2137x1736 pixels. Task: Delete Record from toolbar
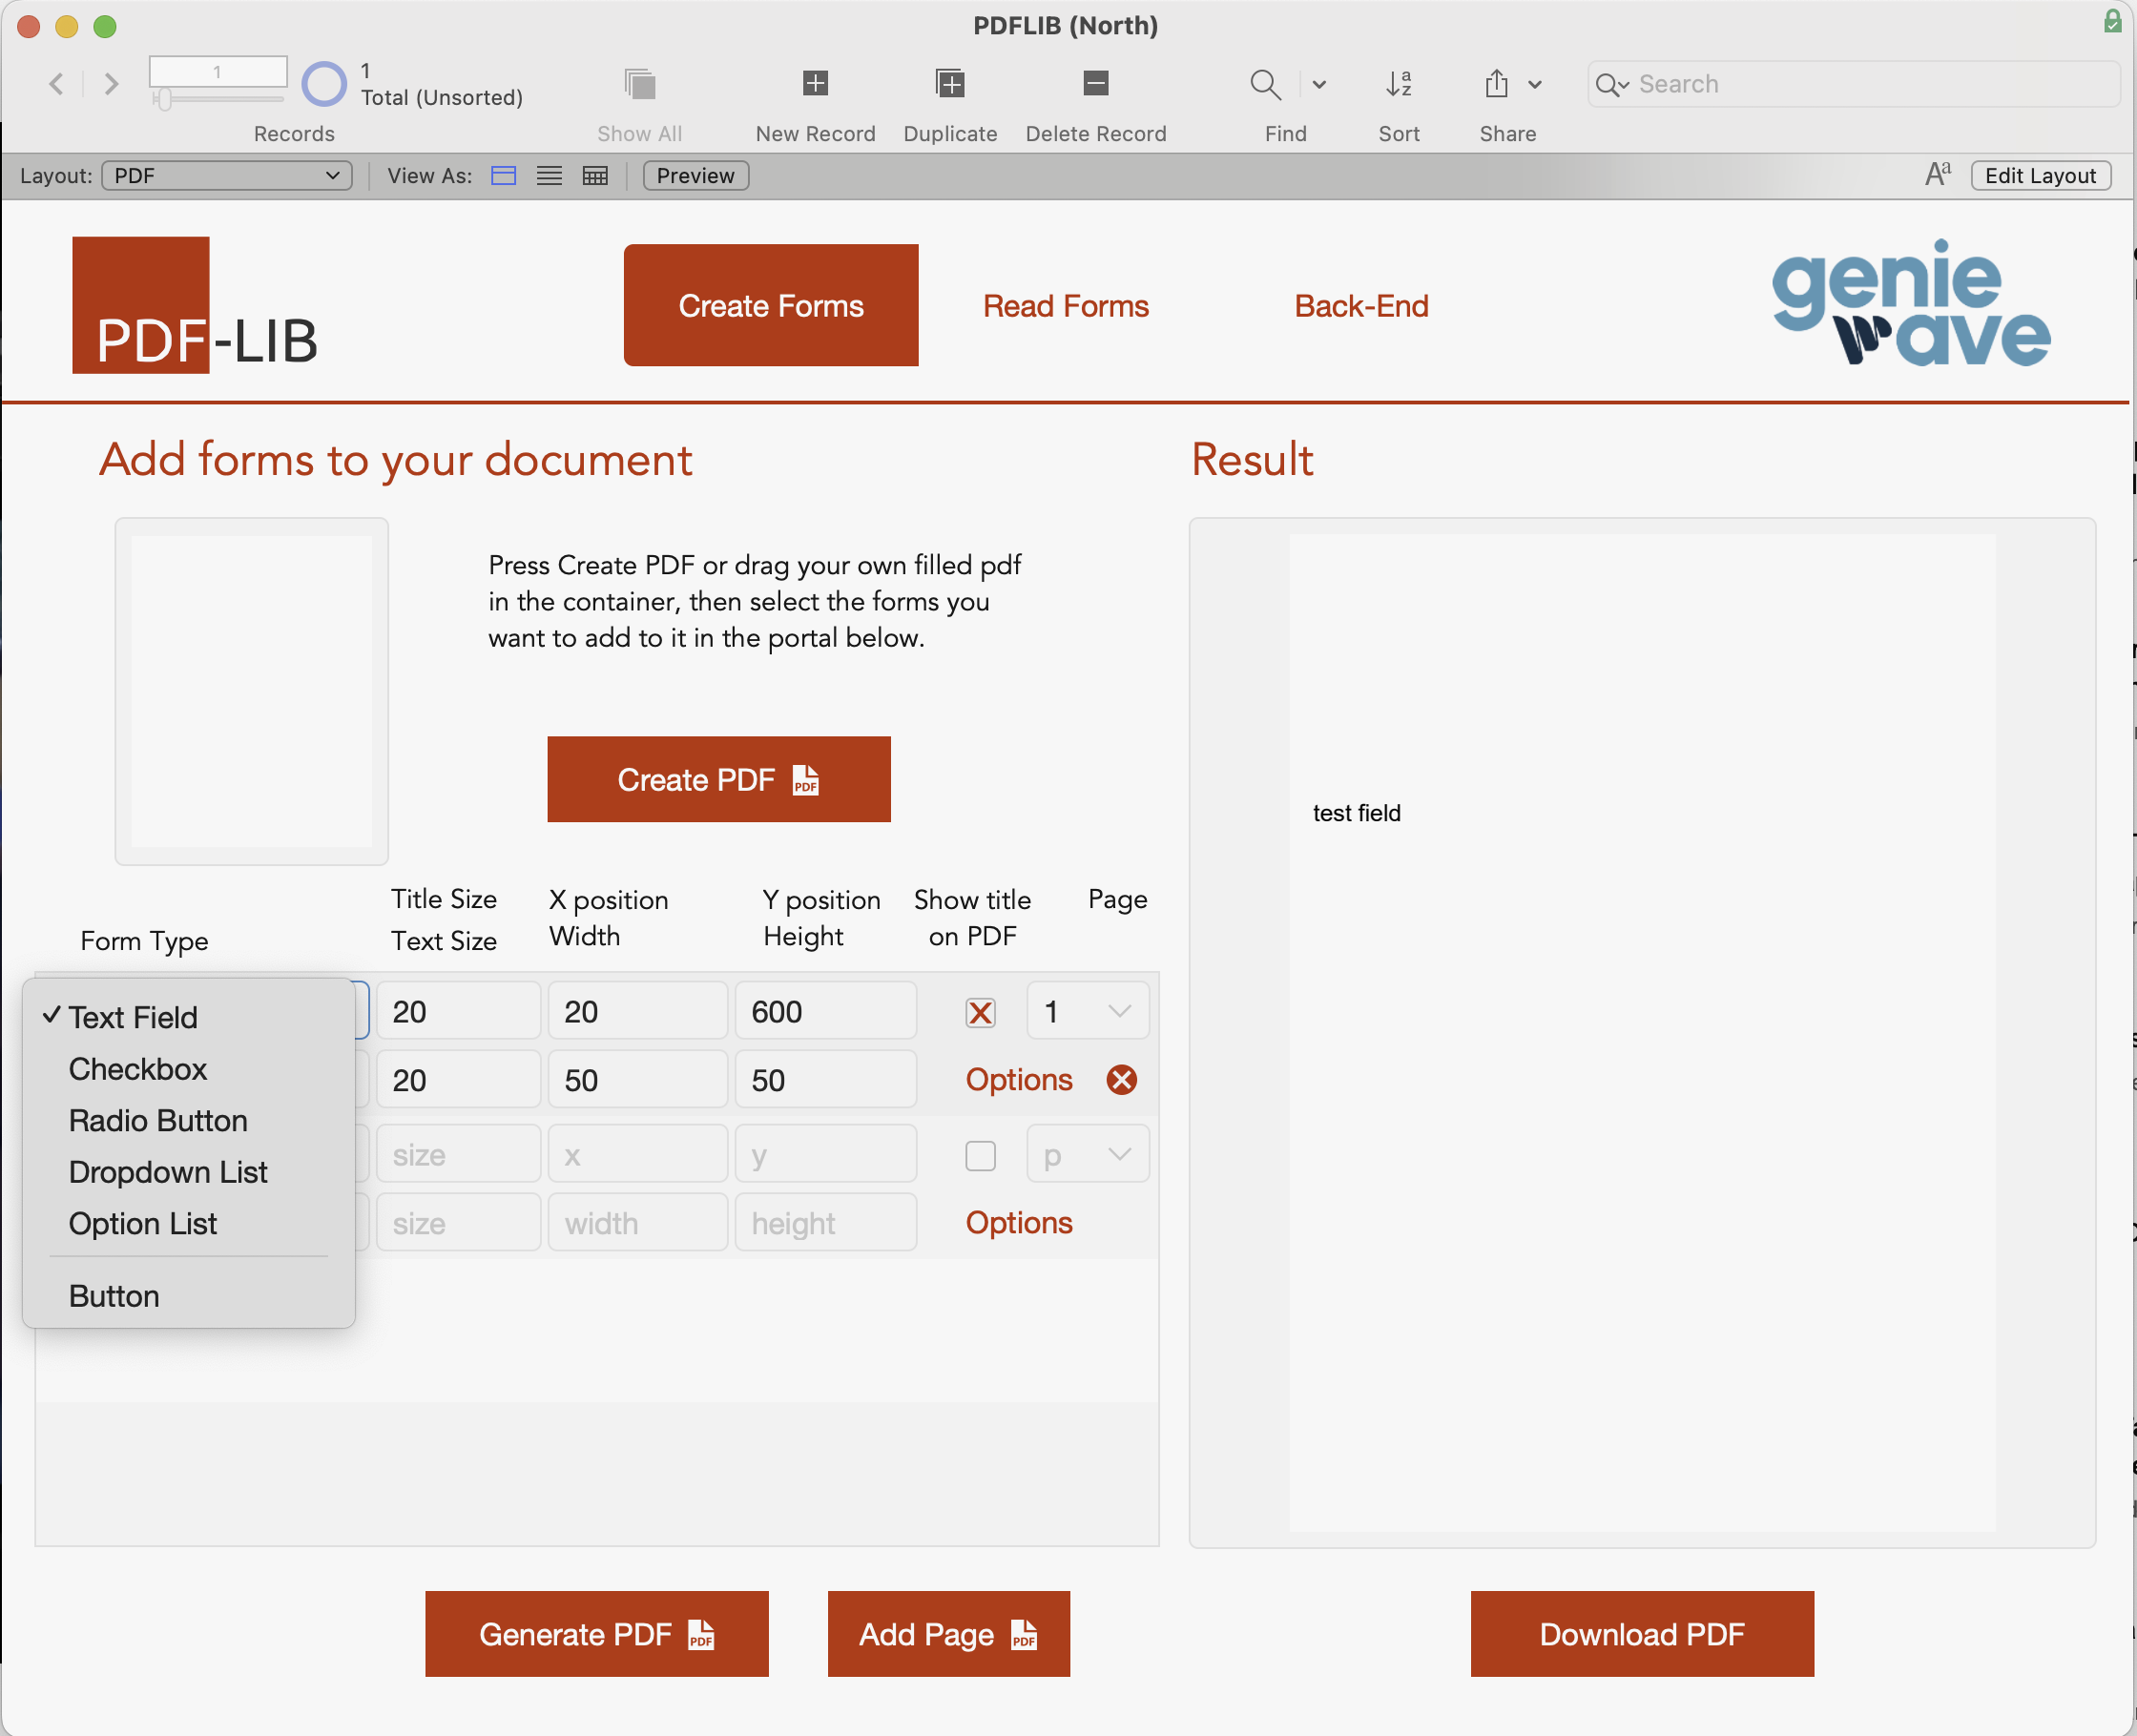click(1096, 83)
